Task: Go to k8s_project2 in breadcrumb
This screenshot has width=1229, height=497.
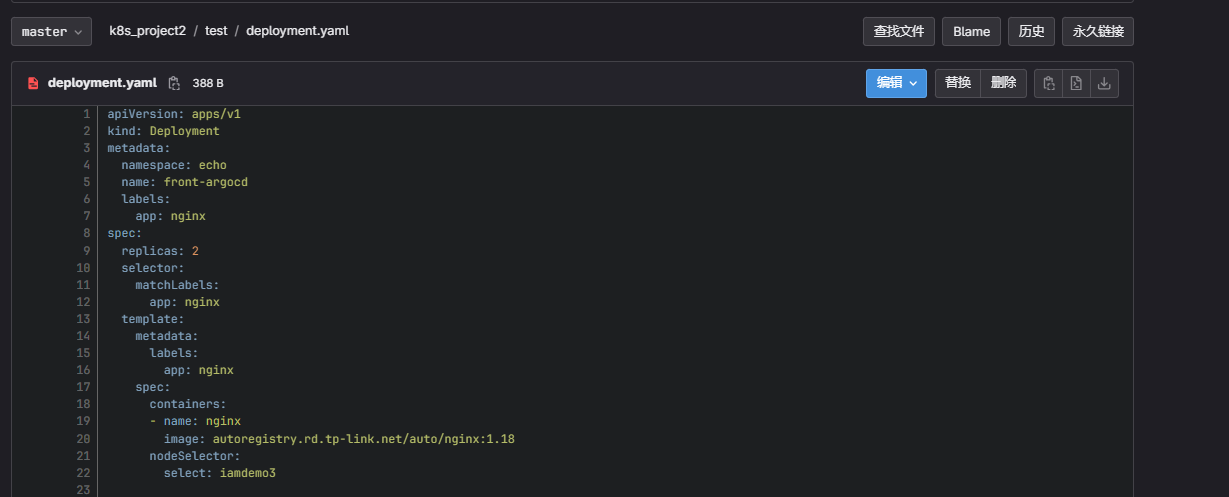Action: tap(147, 31)
